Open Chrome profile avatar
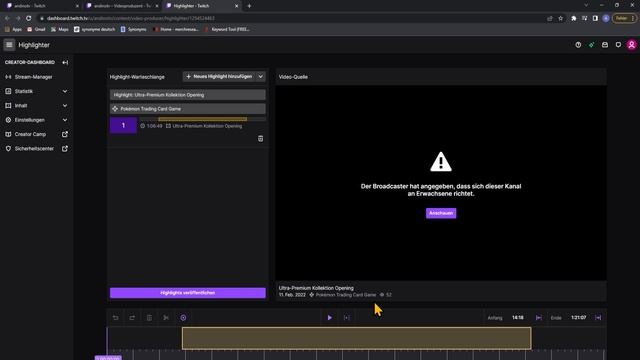Image resolution: width=640 pixels, height=360 pixels. [x=606, y=18]
